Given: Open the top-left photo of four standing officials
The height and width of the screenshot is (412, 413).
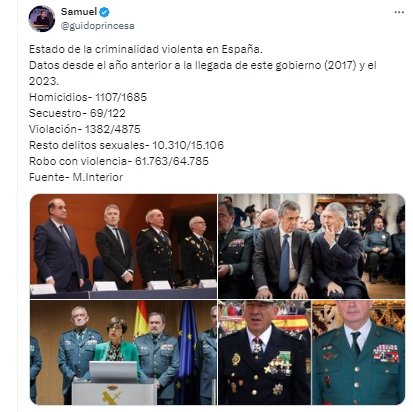Looking at the screenshot, I should pyautogui.click(x=123, y=246).
